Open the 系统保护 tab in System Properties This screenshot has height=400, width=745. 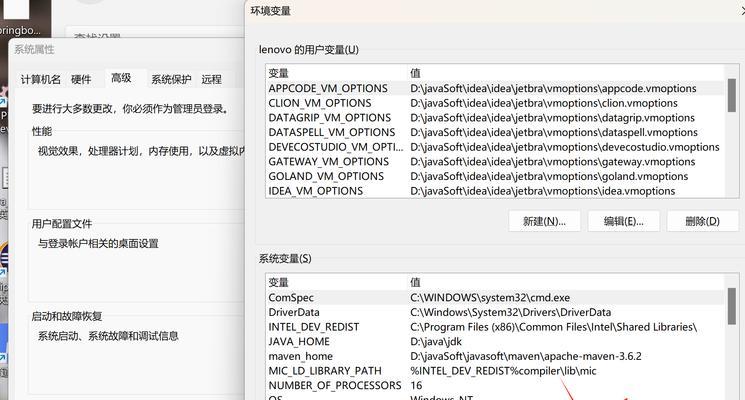[171, 79]
